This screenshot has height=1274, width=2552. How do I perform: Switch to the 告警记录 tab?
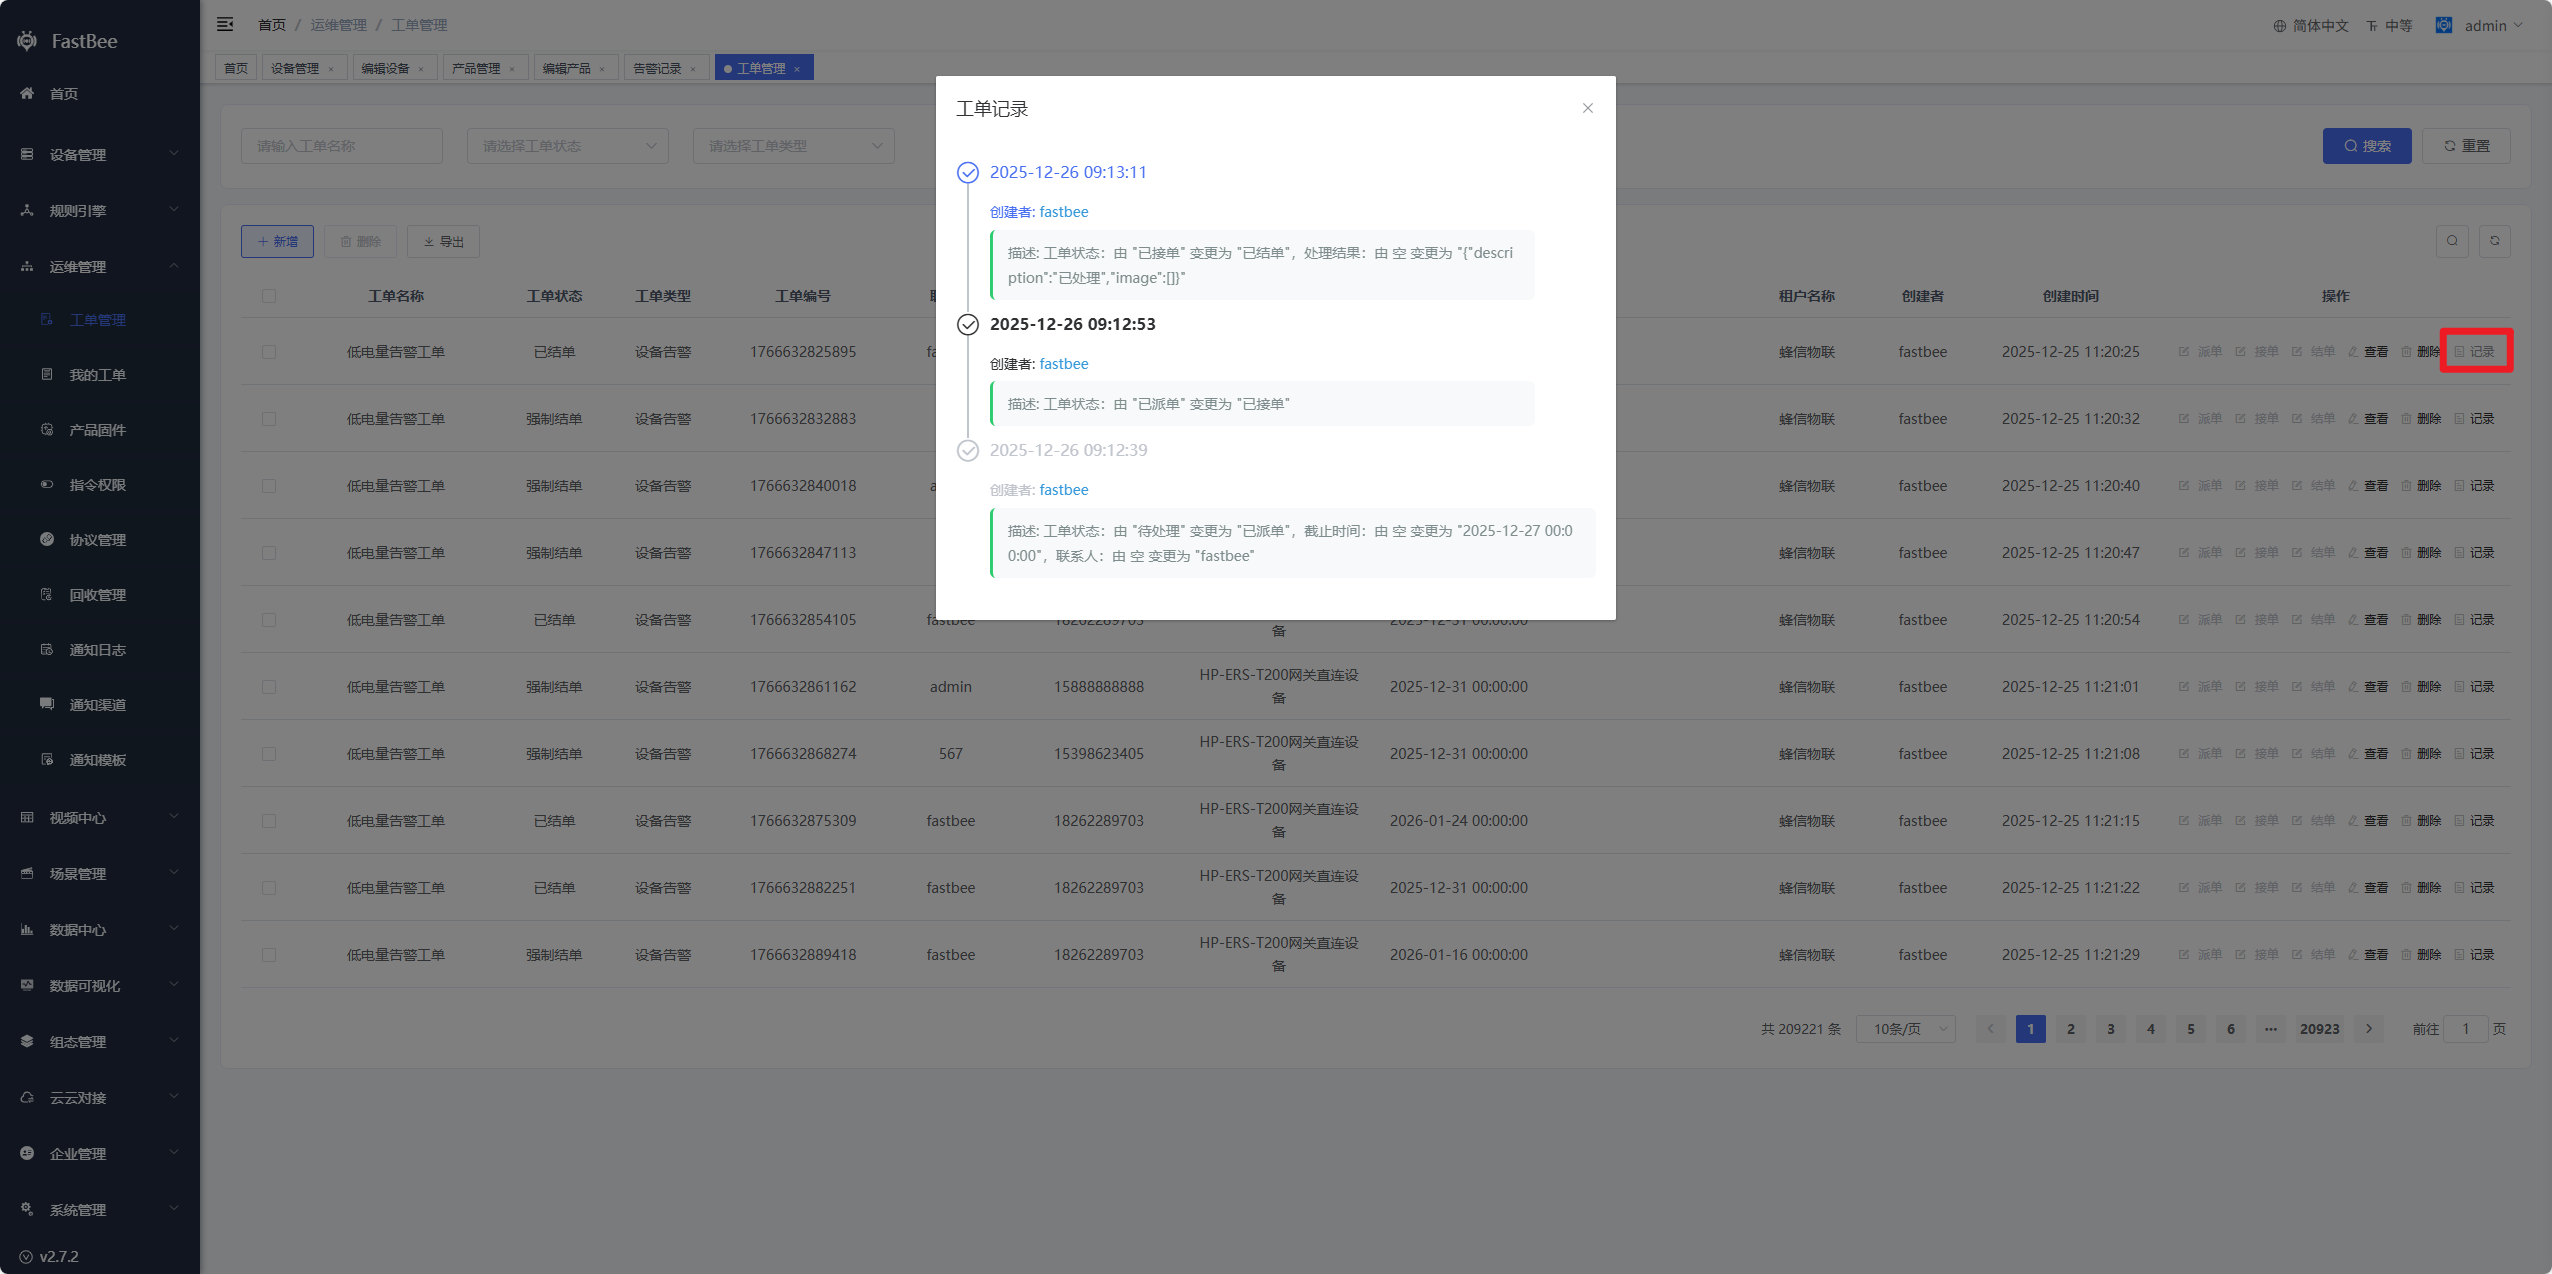[x=657, y=68]
